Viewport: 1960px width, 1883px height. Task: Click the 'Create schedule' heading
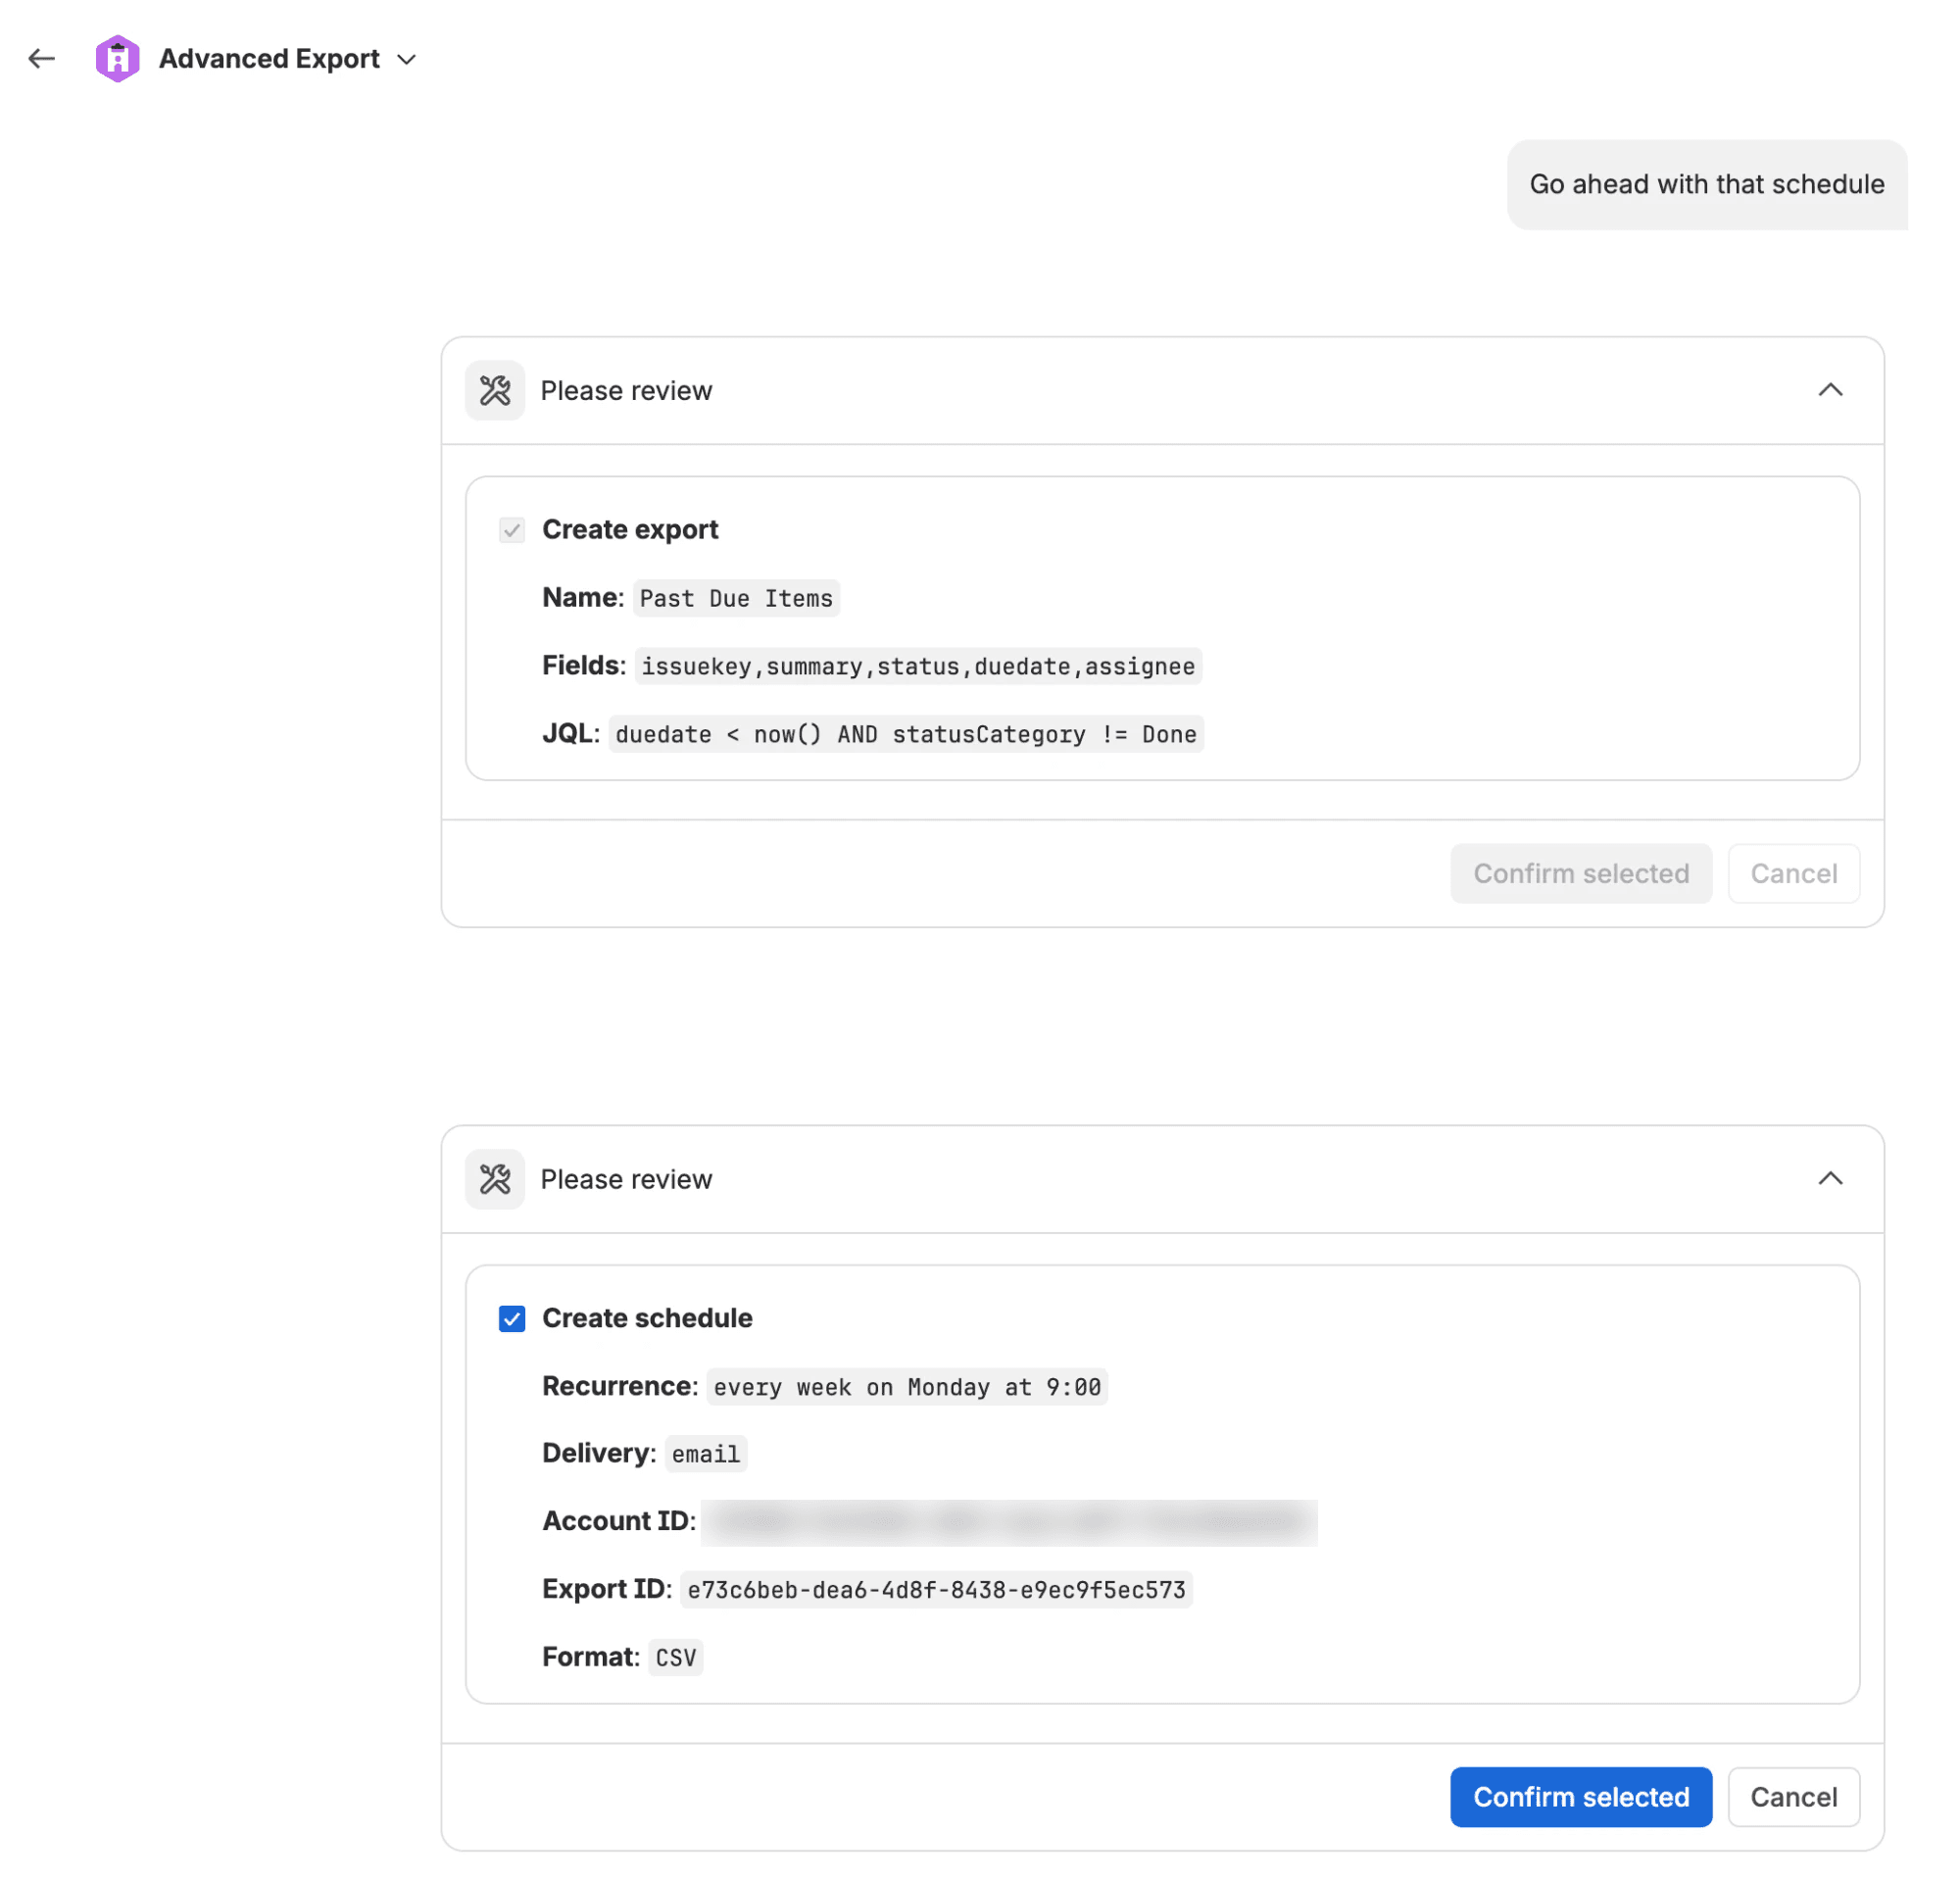[648, 1319]
